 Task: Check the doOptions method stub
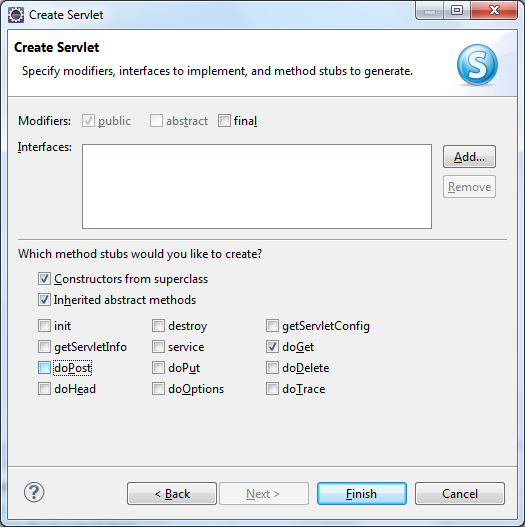pyautogui.click(x=158, y=389)
